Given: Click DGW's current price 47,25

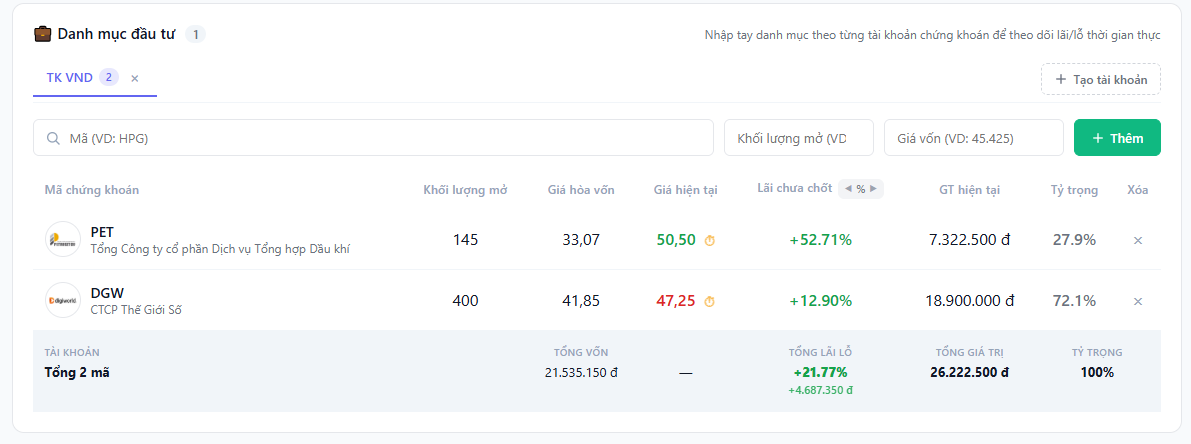Looking at the screenshot, I should pos(676,301).
